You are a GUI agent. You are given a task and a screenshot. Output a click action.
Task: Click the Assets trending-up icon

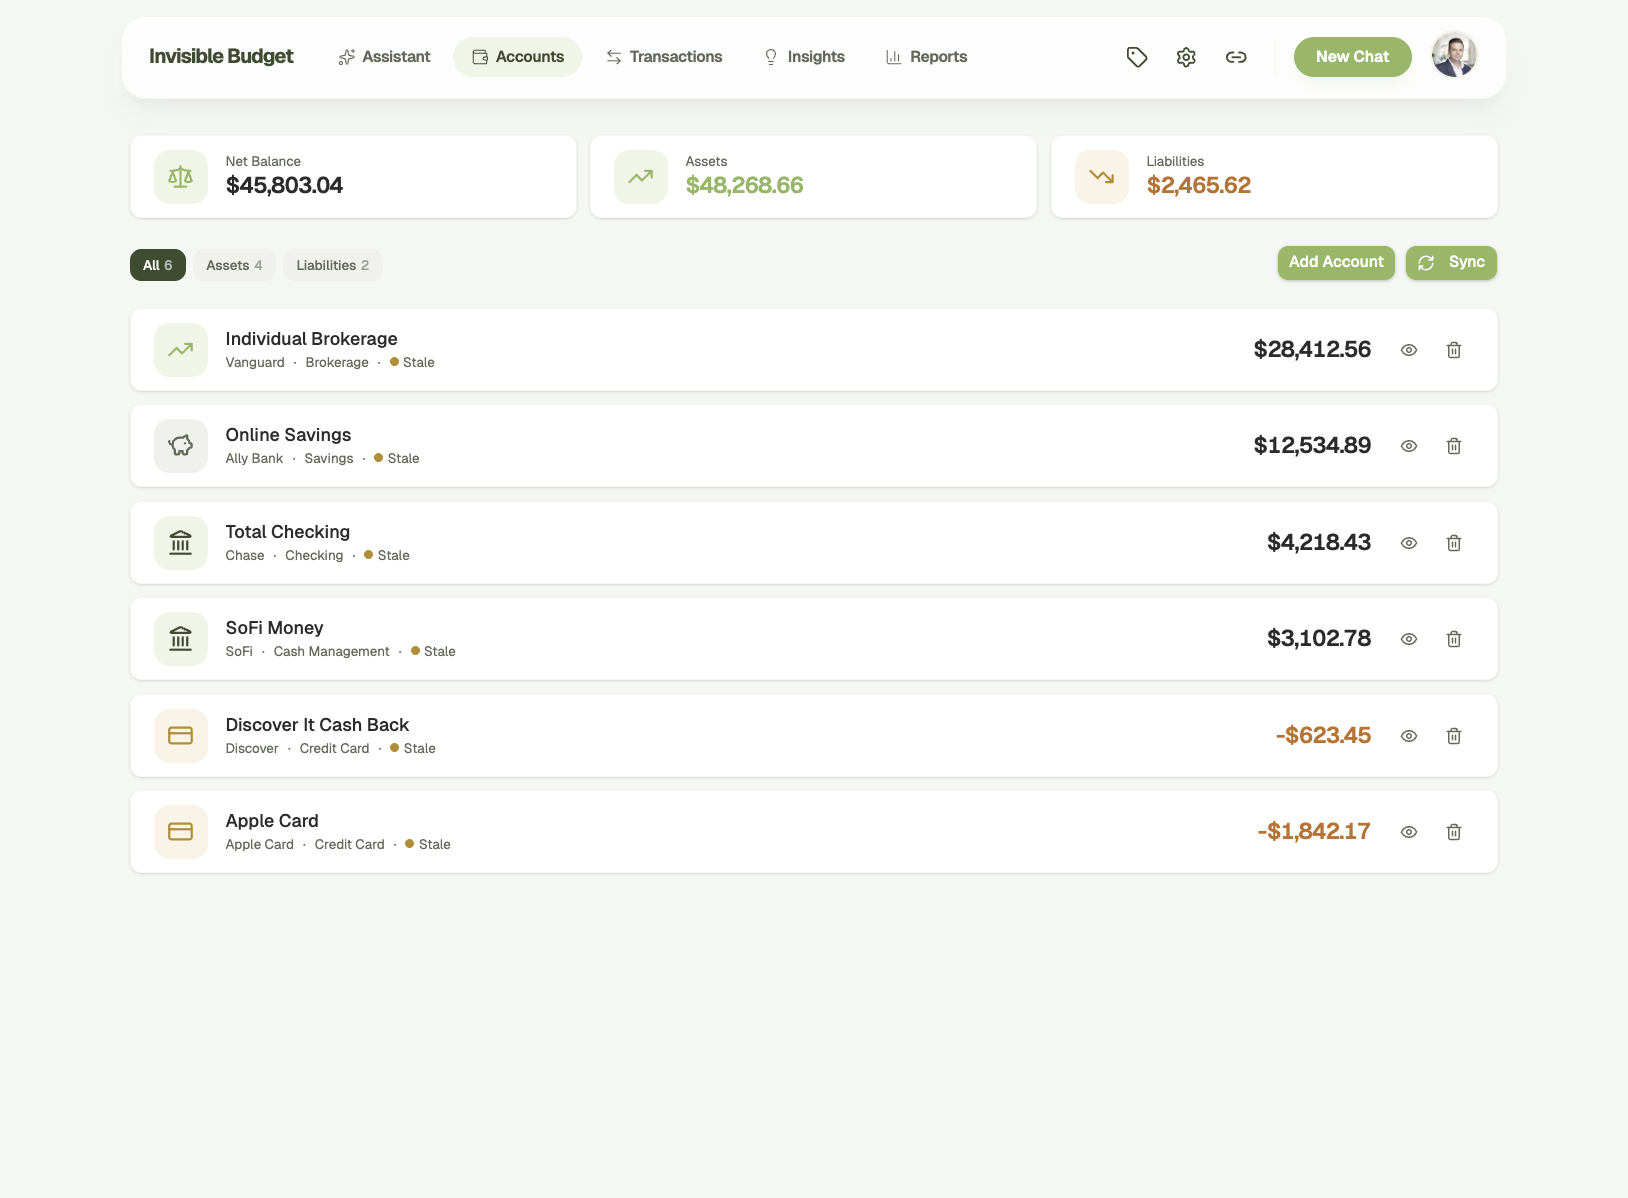pyautogui.click(x=640, y=176)
